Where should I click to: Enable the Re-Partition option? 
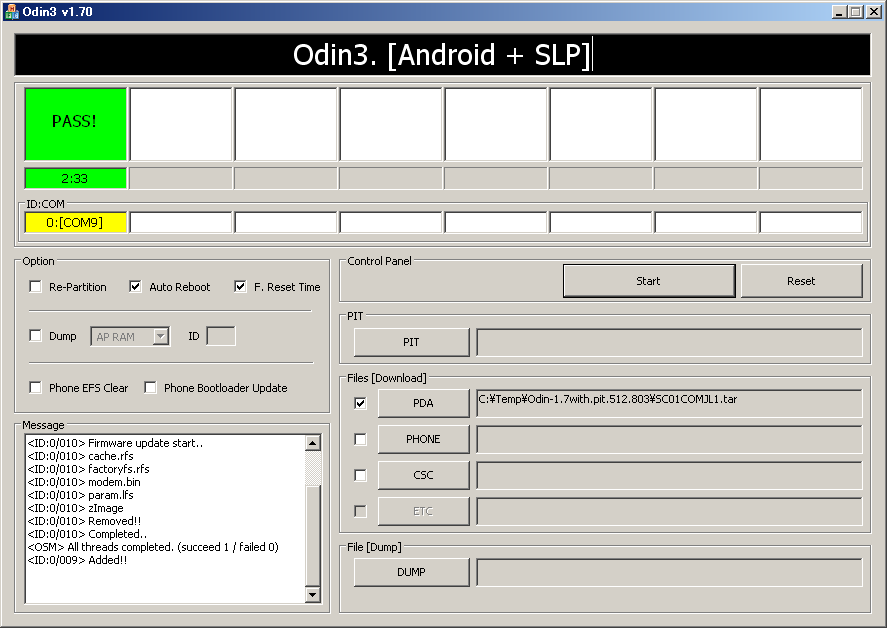coord(35,286)
